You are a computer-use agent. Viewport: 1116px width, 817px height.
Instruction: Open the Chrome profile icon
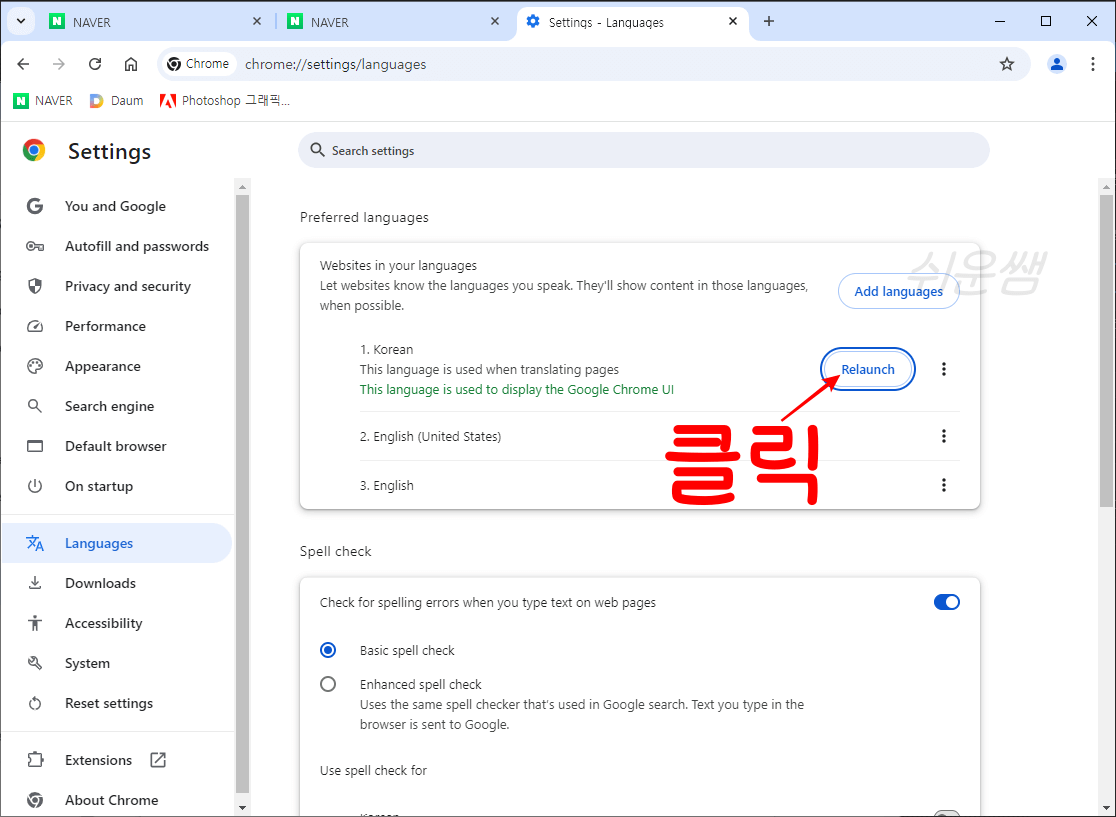click(1057, 64)
